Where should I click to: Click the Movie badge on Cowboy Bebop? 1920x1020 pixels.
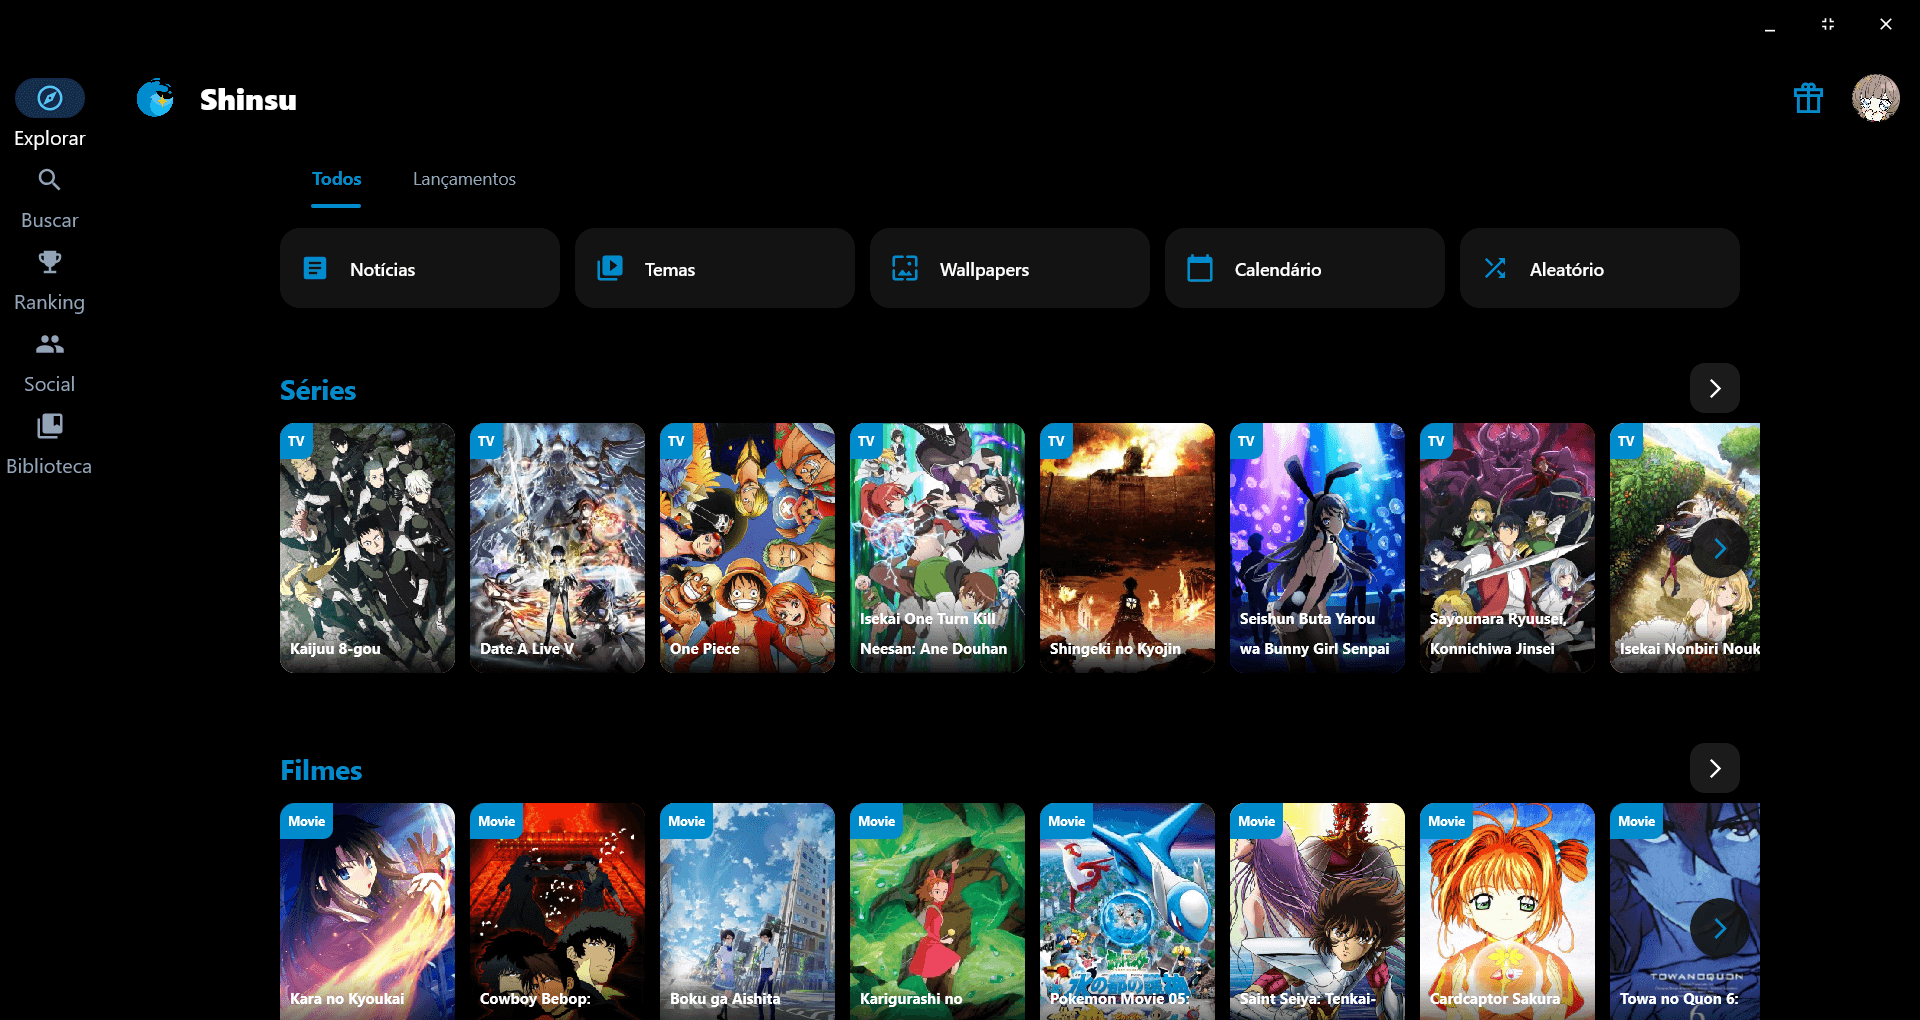point(497,821)
